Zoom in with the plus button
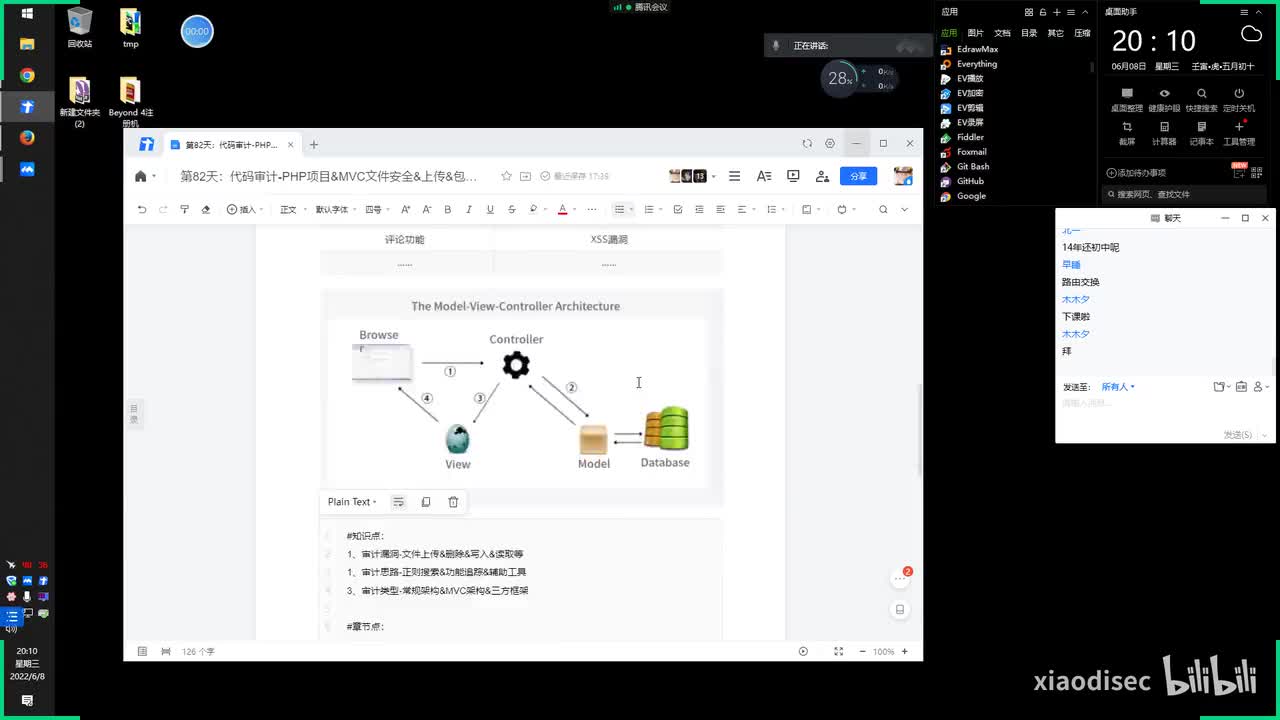Image resolution: width=1280 pixels, height=720 pixels. point(905,651)
